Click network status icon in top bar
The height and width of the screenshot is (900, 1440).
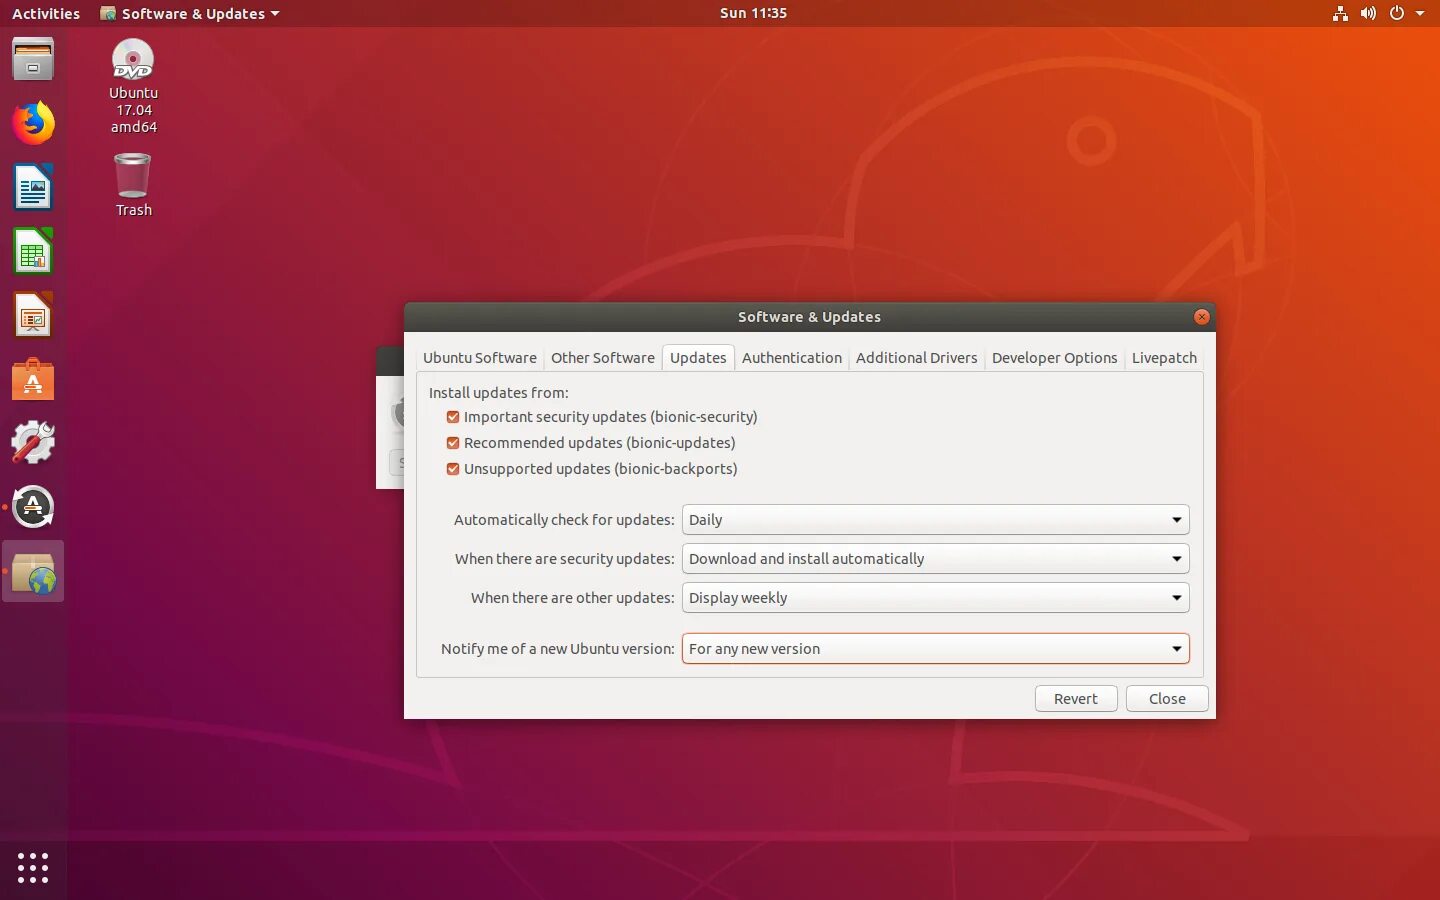coord(1340,13)
